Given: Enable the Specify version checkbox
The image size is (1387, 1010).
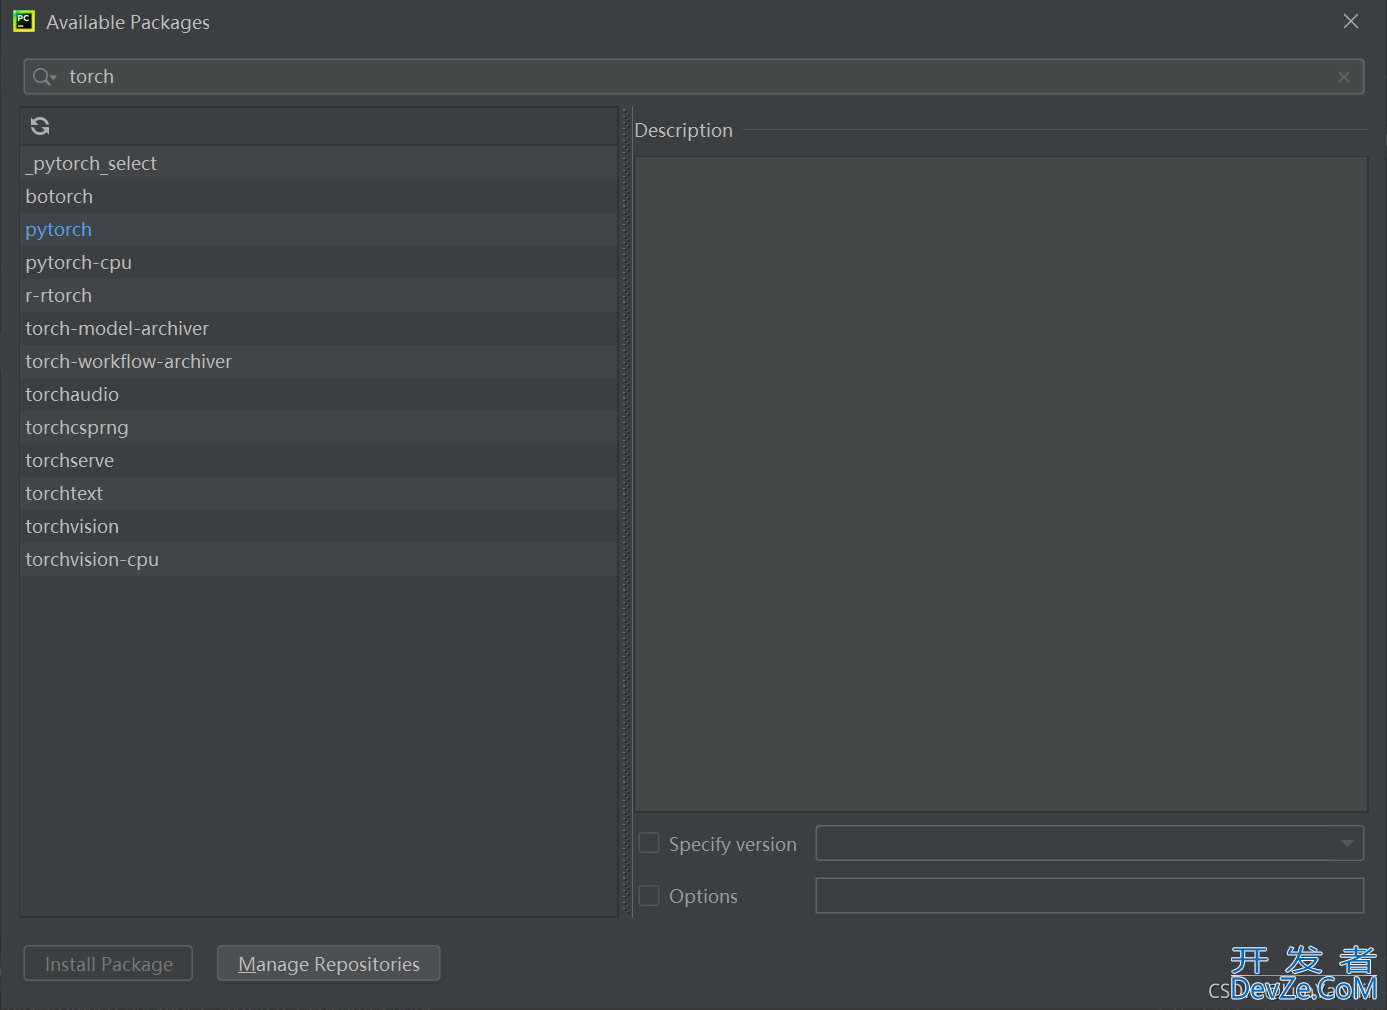Looking at the screenshot, I should [649, 843].
